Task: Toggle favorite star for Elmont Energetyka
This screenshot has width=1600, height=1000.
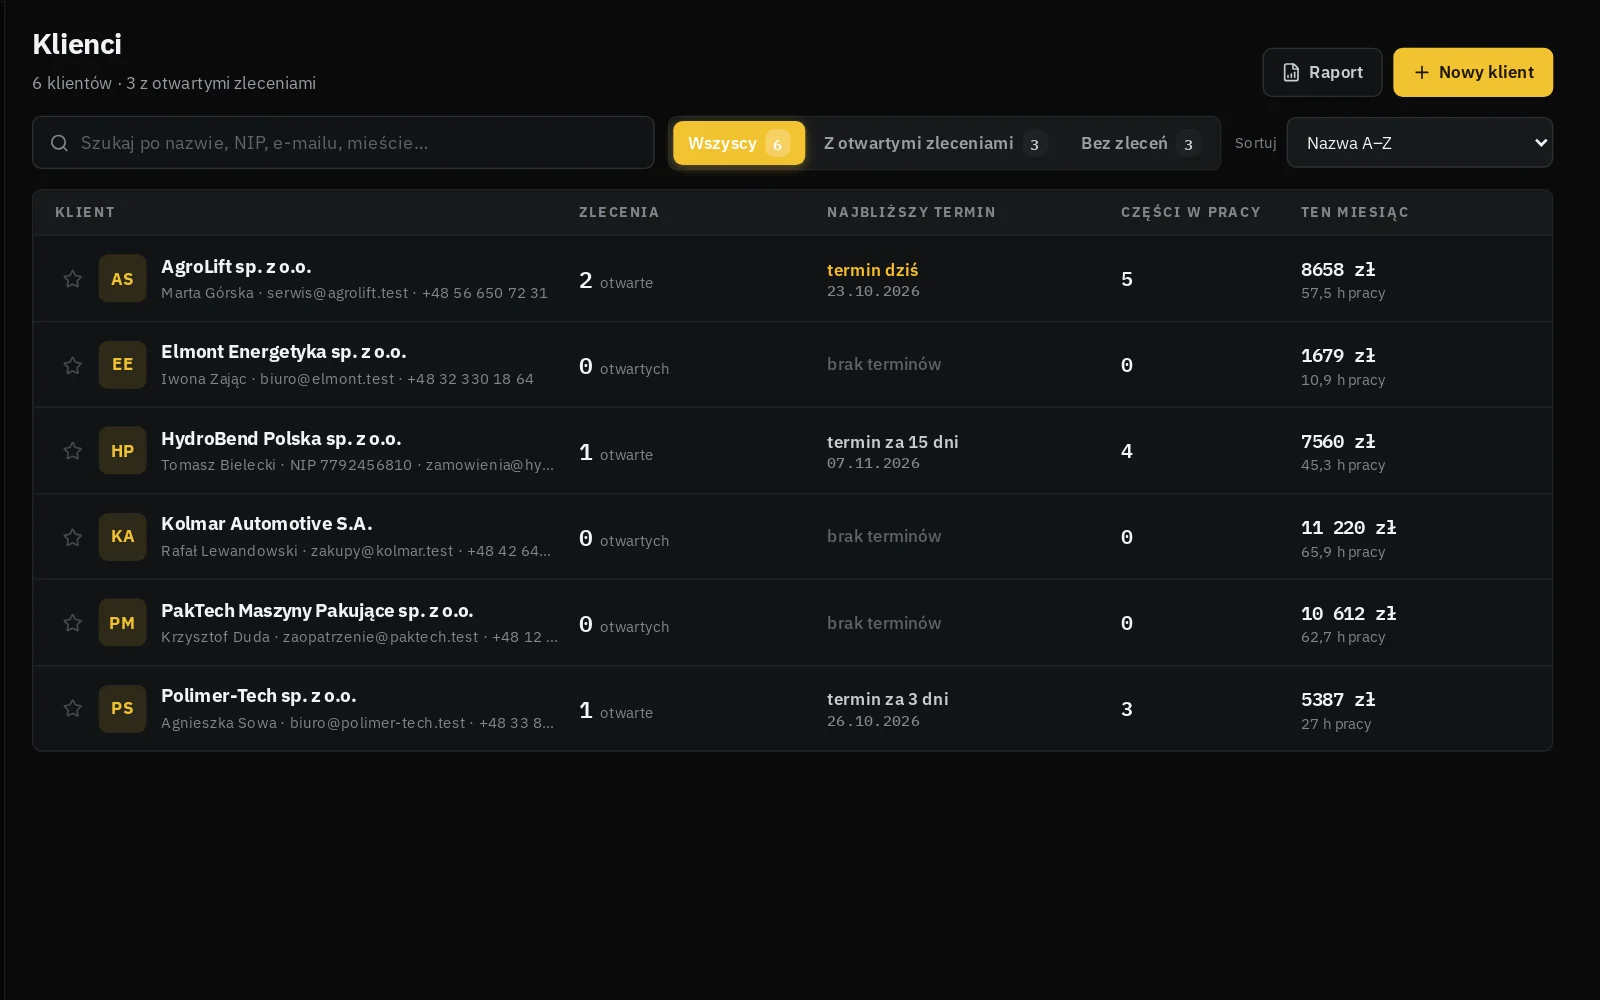Action: [x=72, y=365]
